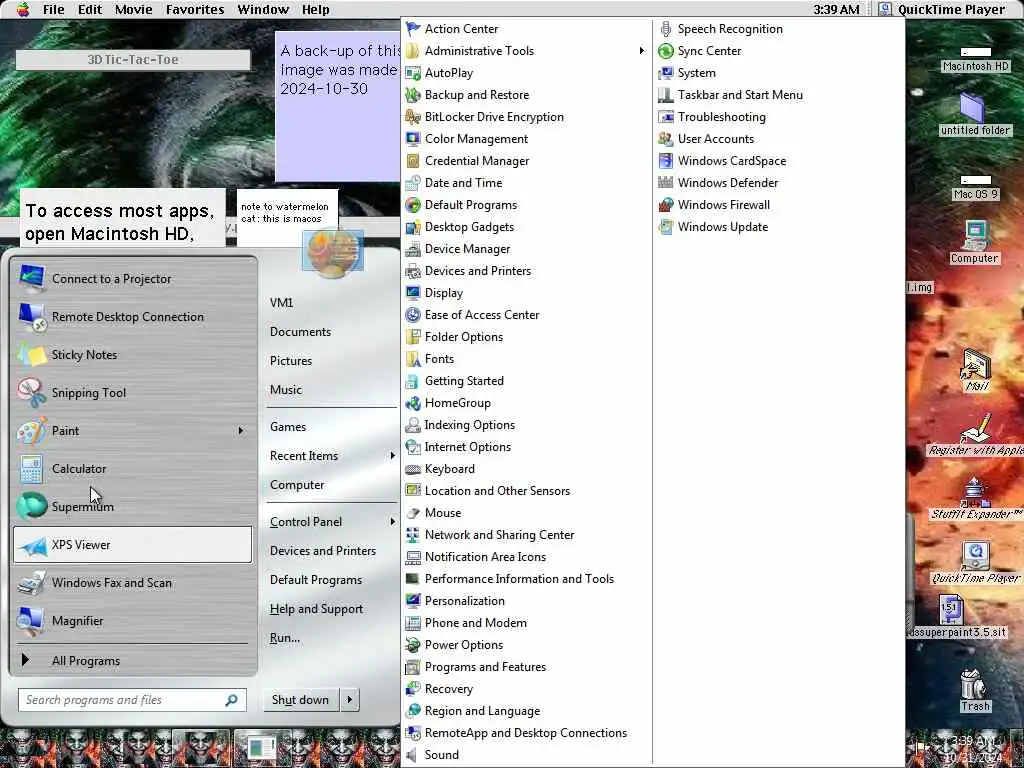
Task: Open Pictures from Start menu
Action: 291,360
